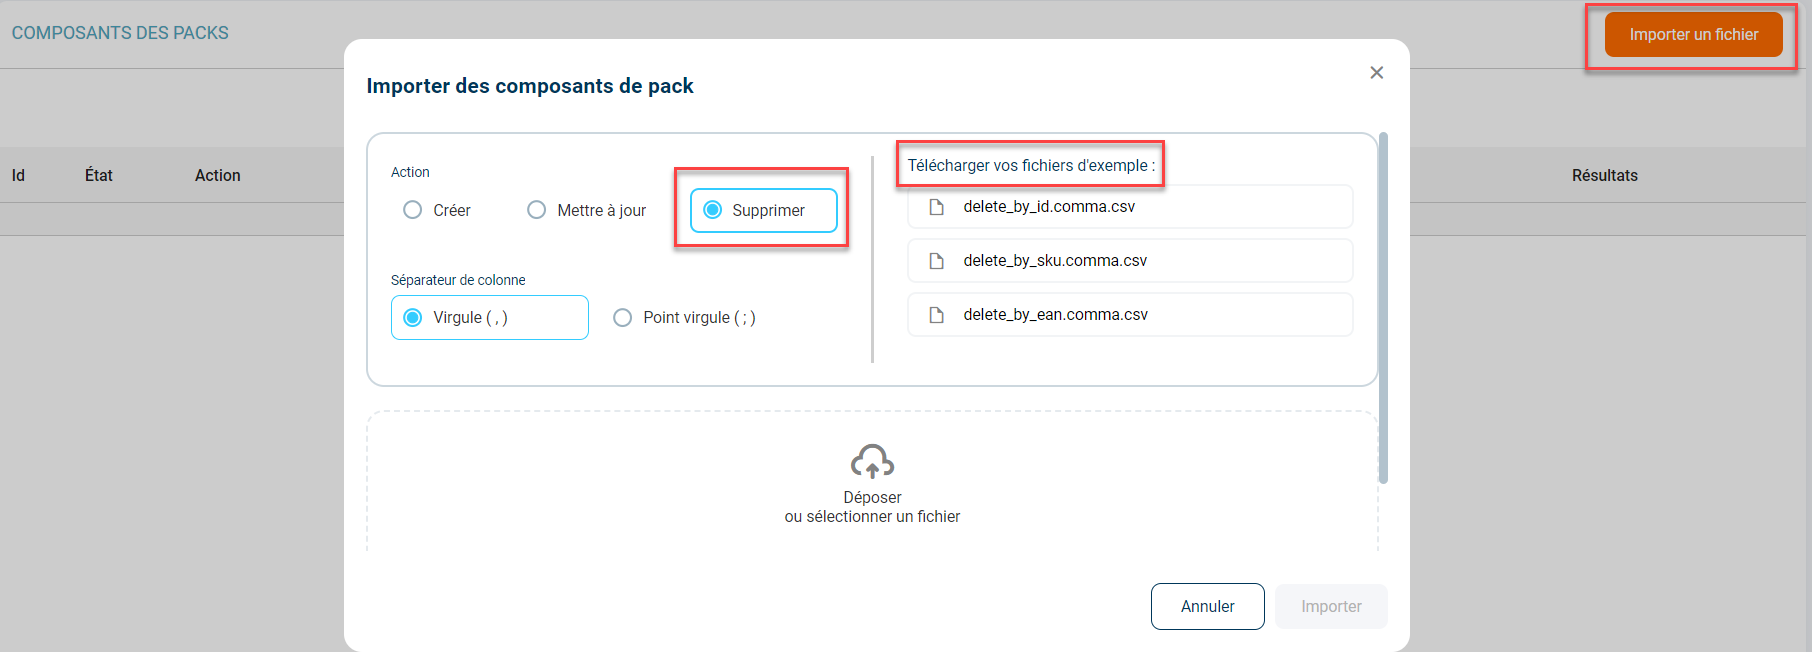Choose the Mettre à jour radio option
The width and height of the screenshot is (1812, 652).
pos(537,210)
